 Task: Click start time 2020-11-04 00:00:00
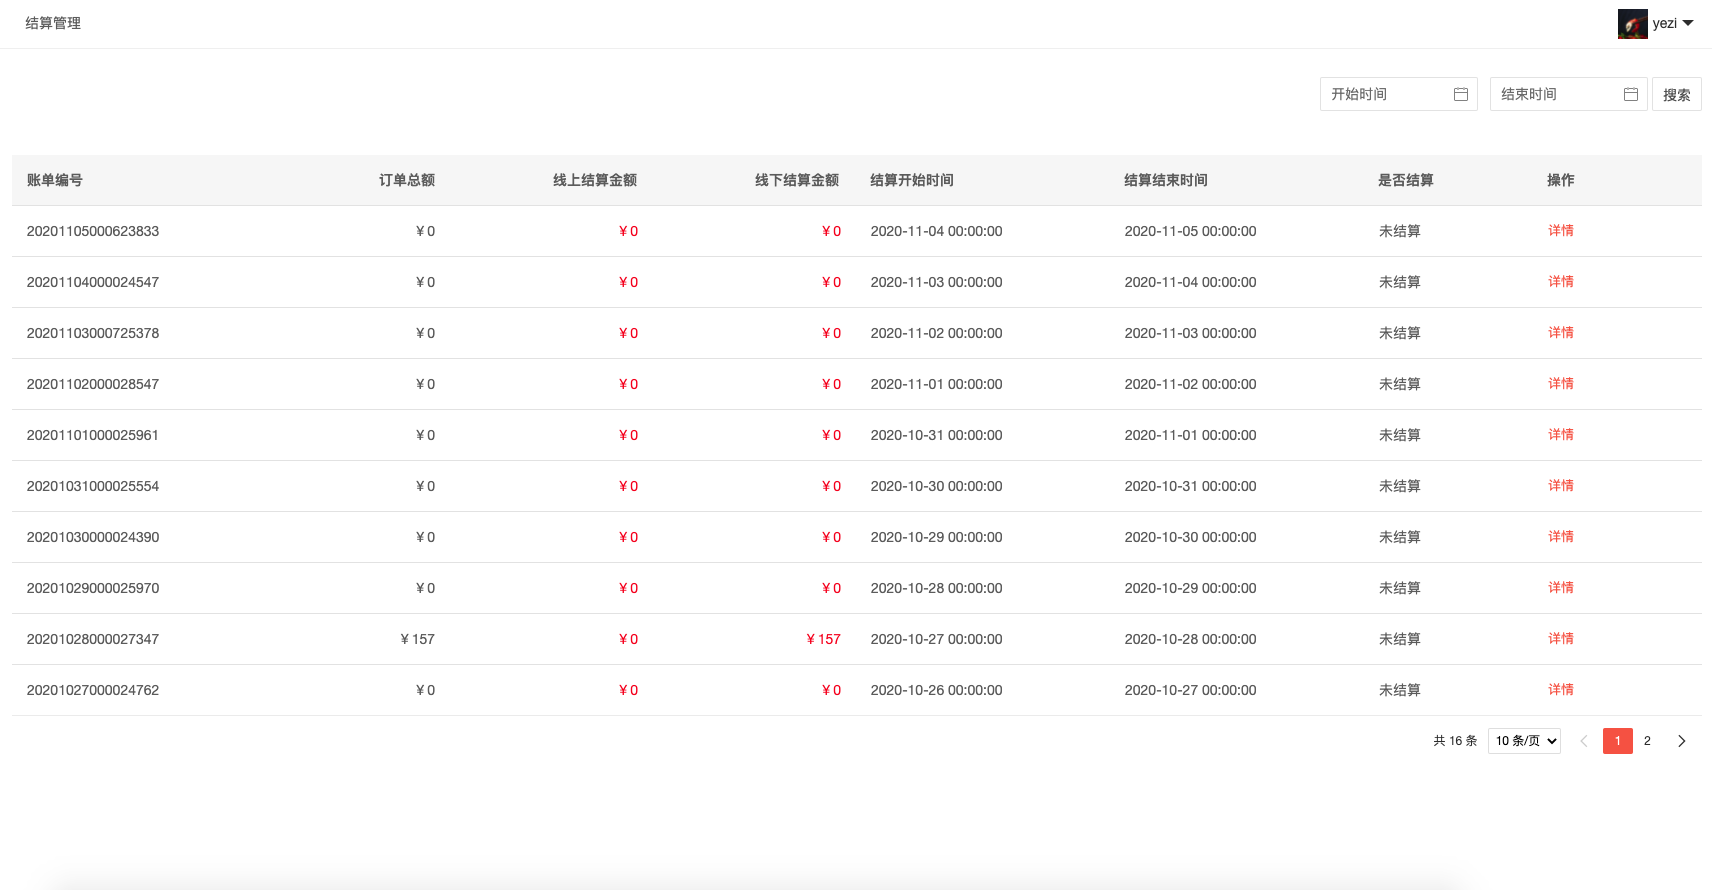click(x=936, y=231)
